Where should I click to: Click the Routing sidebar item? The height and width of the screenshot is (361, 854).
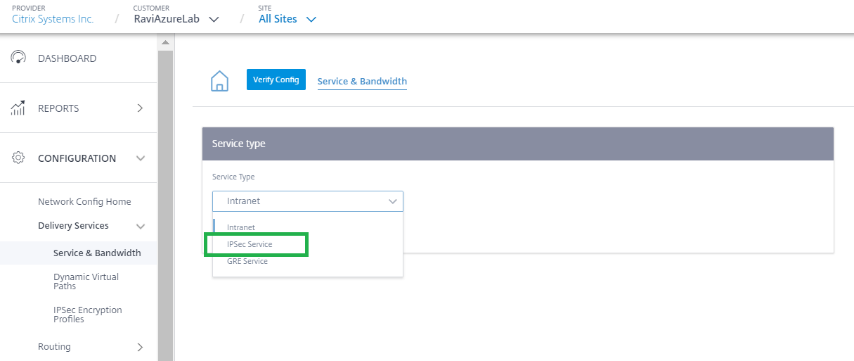pos(54,346)
